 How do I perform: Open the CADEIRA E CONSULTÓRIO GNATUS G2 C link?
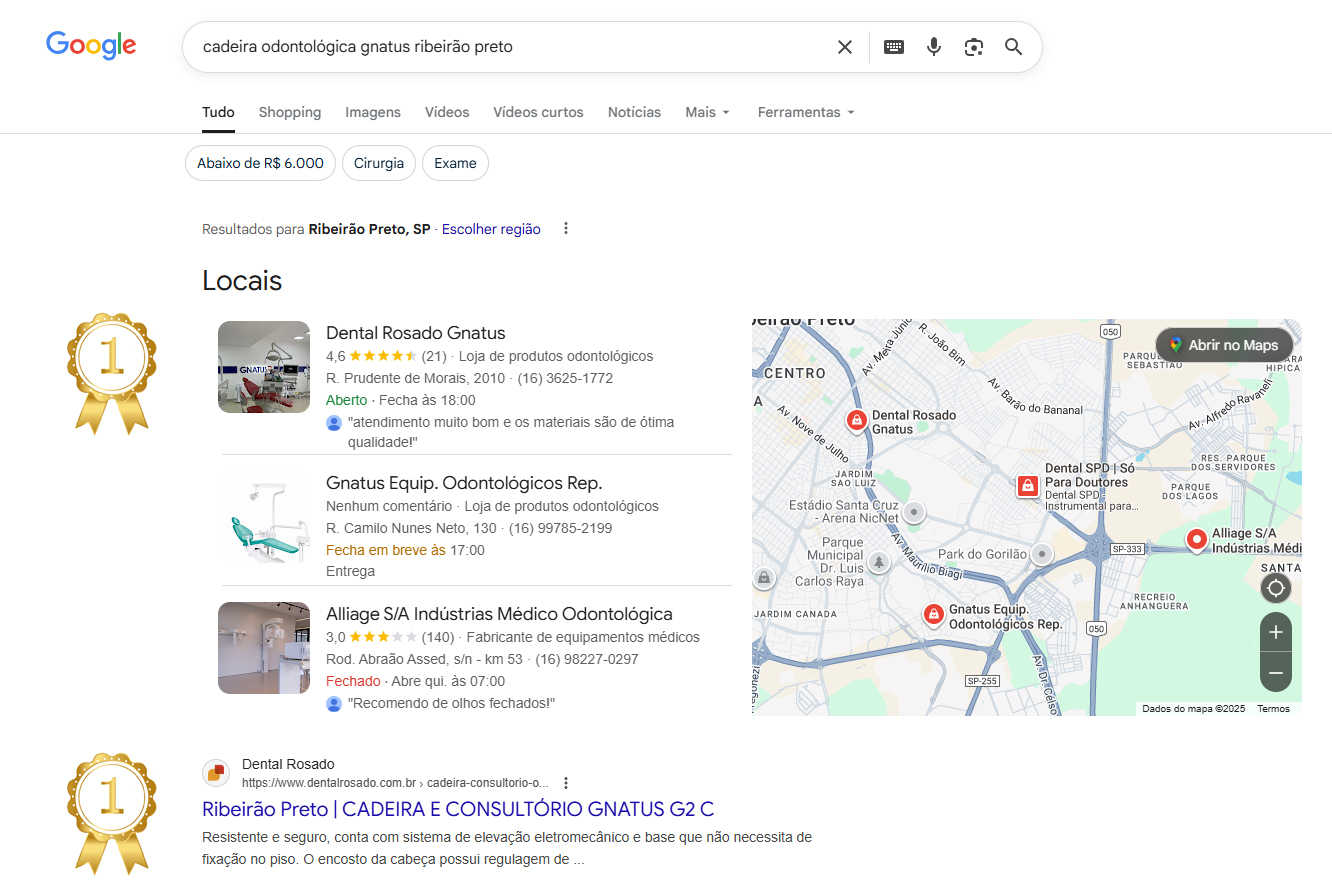(x=458, y=809)
